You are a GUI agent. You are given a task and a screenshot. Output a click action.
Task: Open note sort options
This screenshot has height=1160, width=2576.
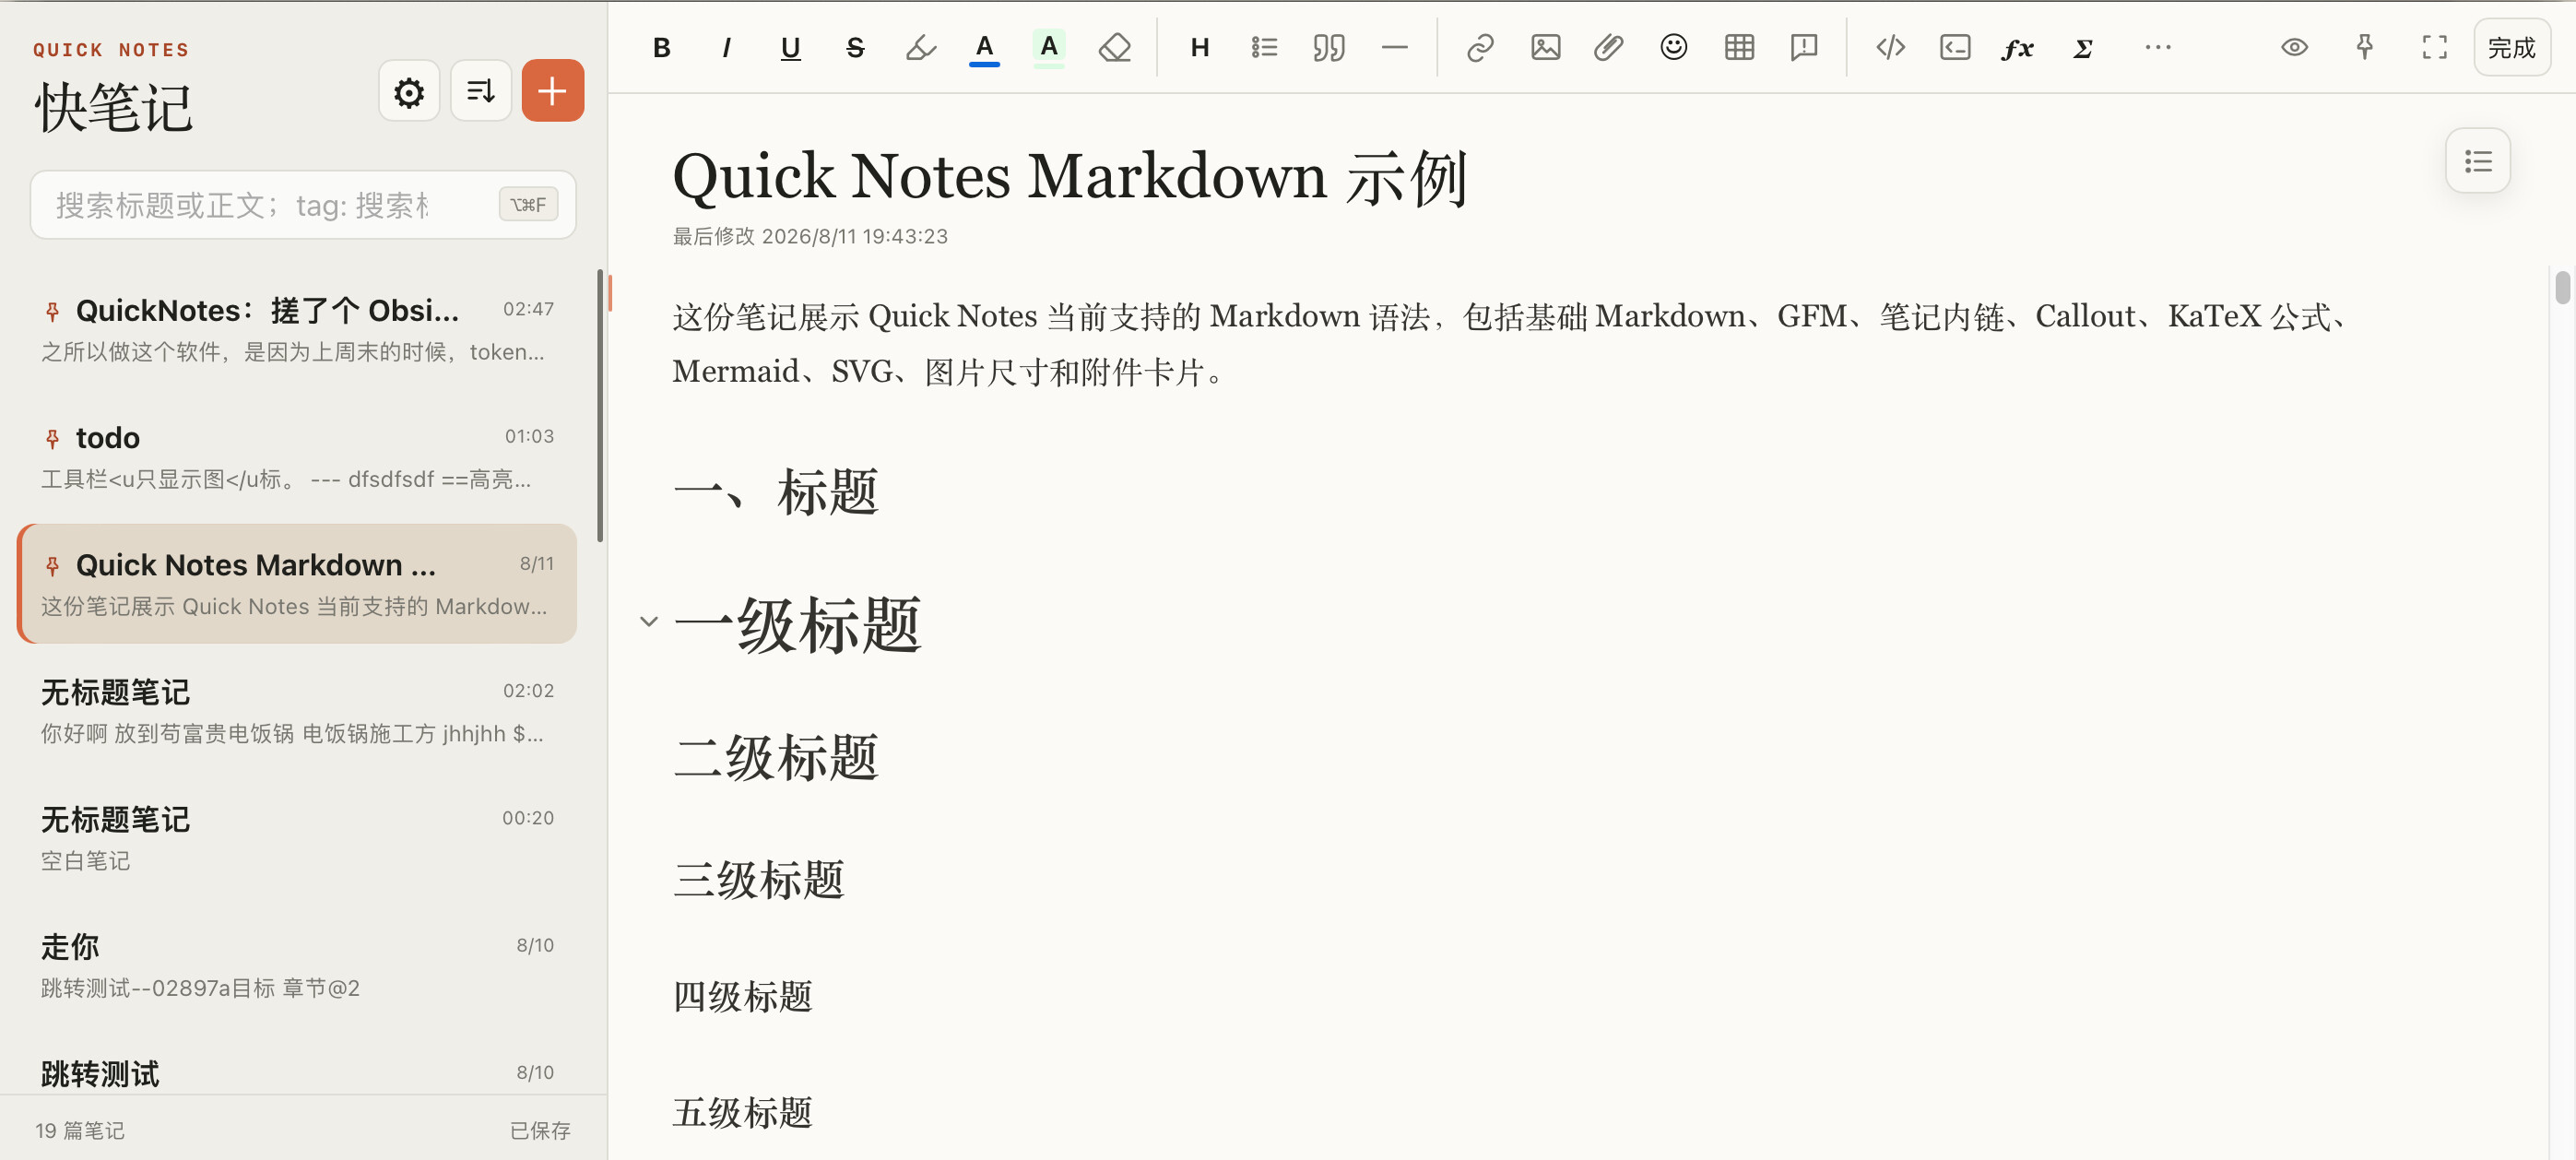click(481, 91)
